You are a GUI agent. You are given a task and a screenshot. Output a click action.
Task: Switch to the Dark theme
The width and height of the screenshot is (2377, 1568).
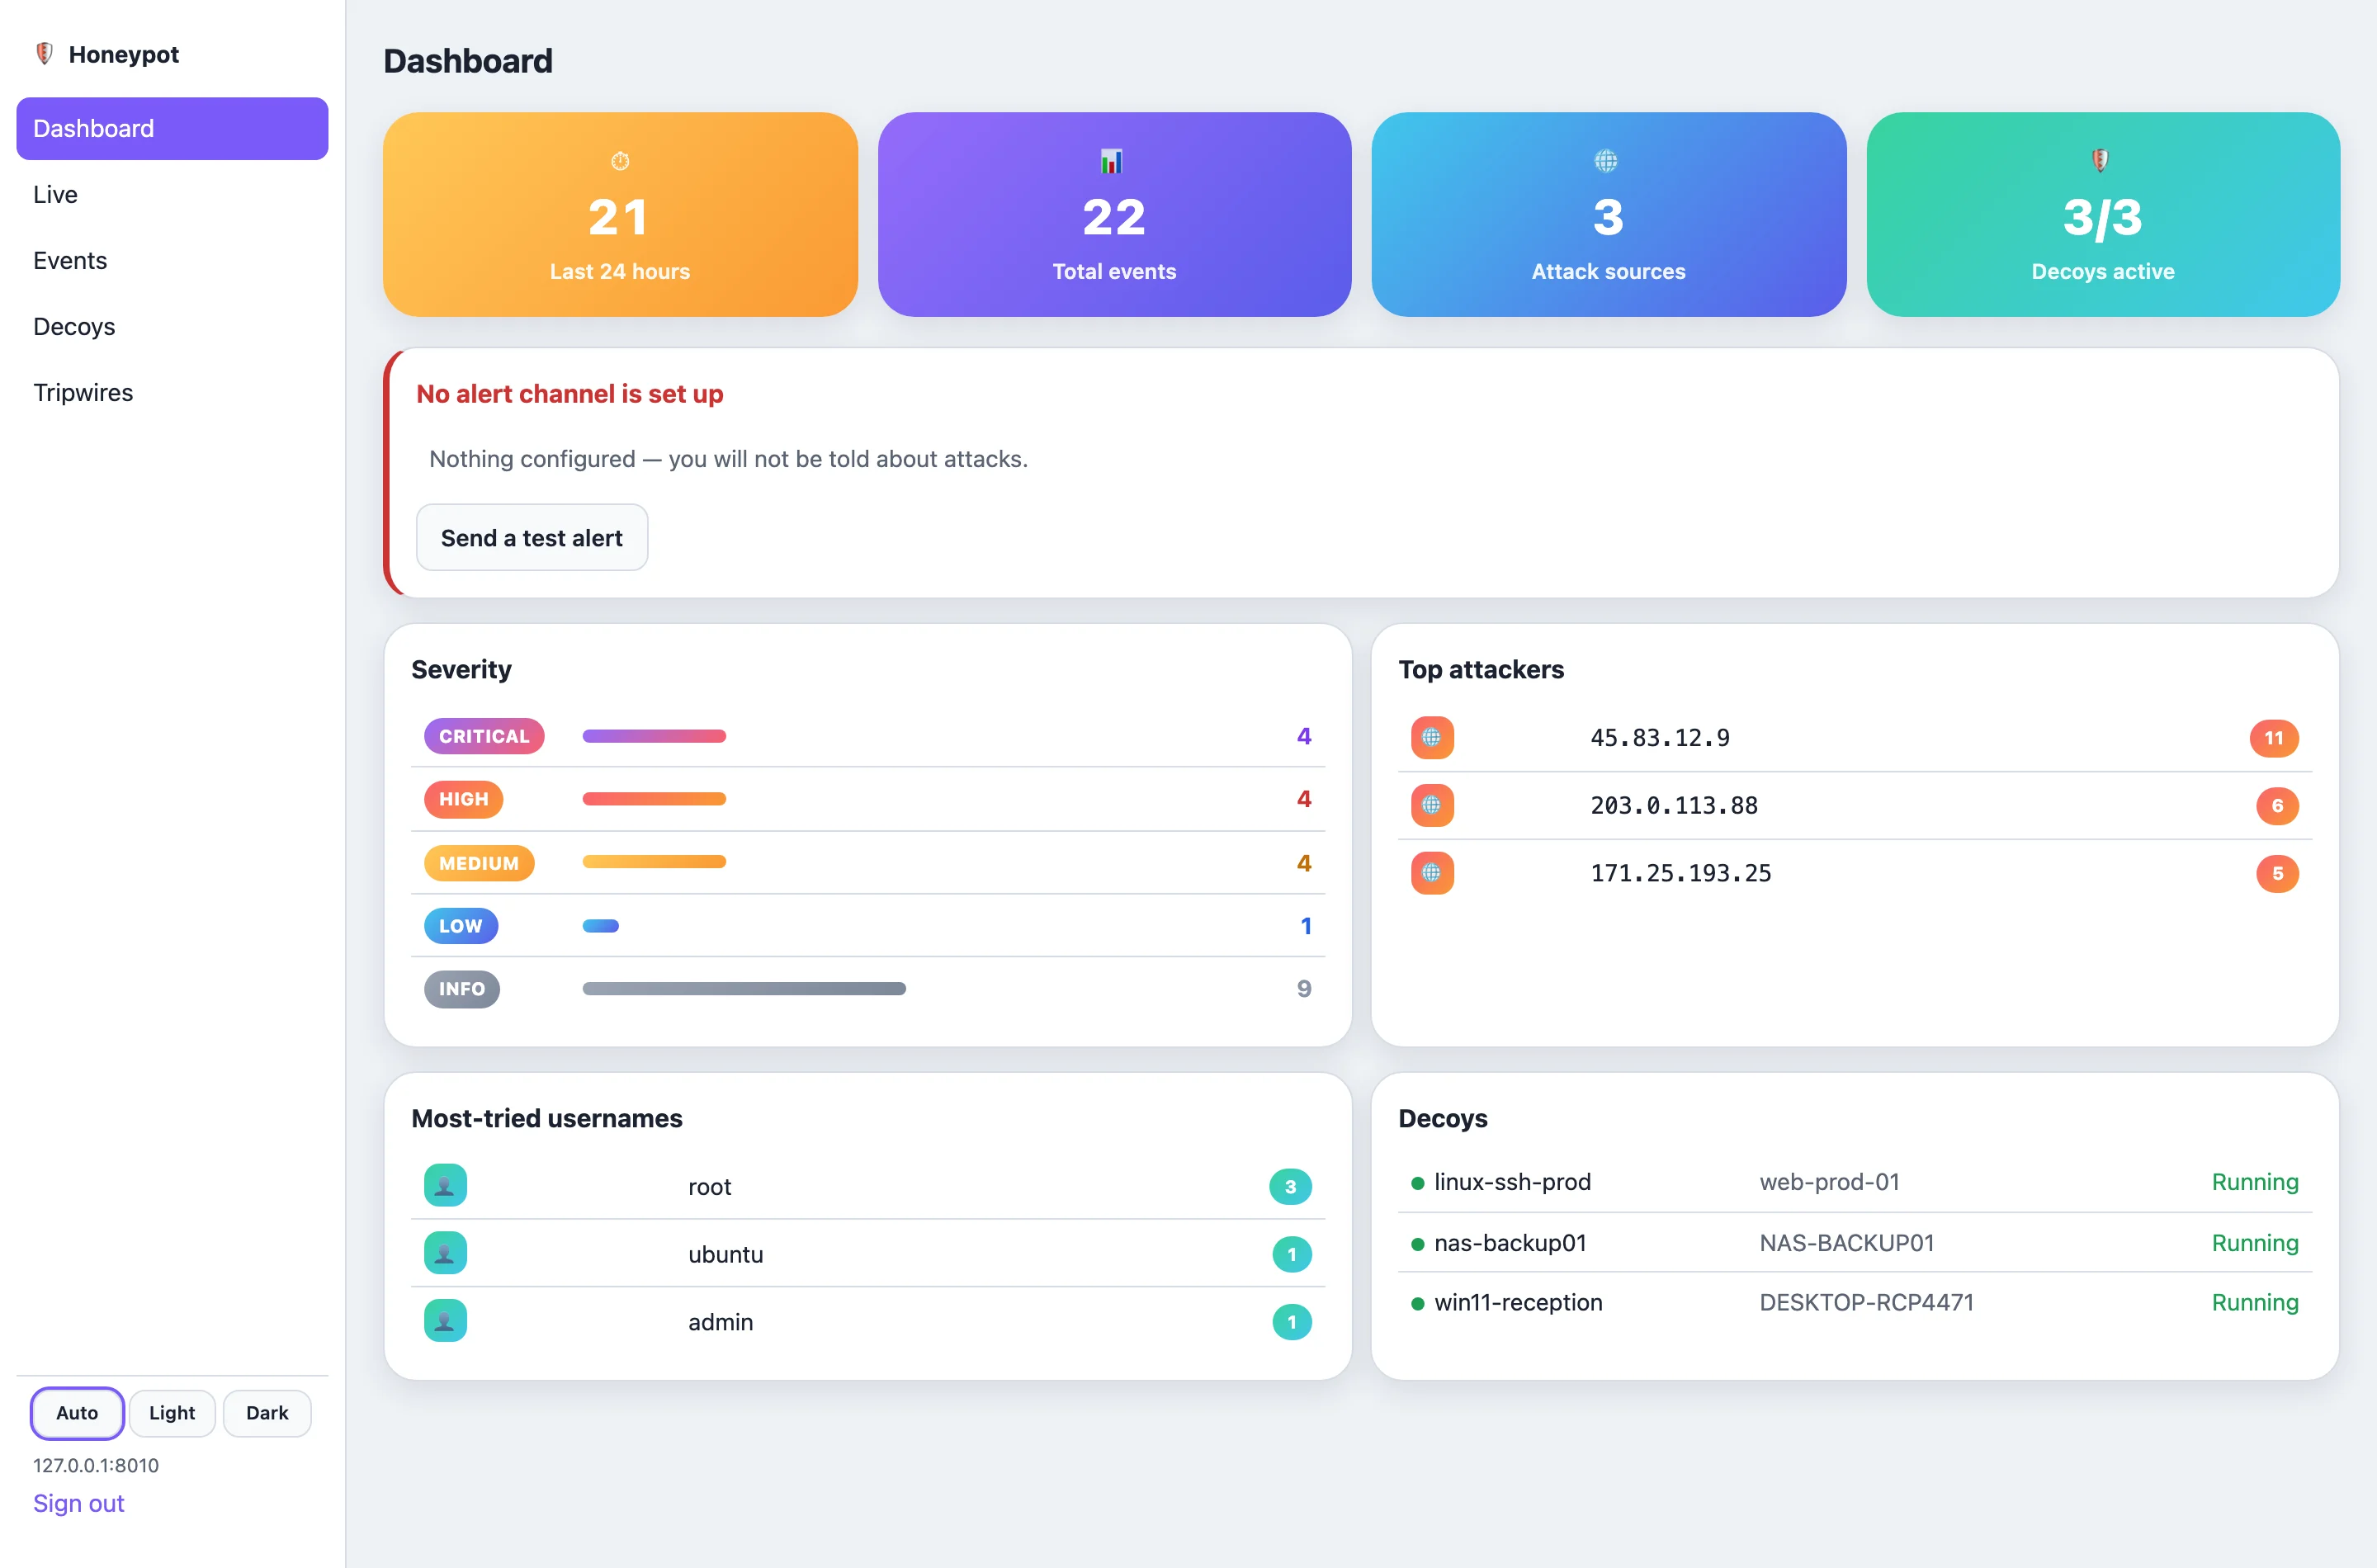[267, 1413]
